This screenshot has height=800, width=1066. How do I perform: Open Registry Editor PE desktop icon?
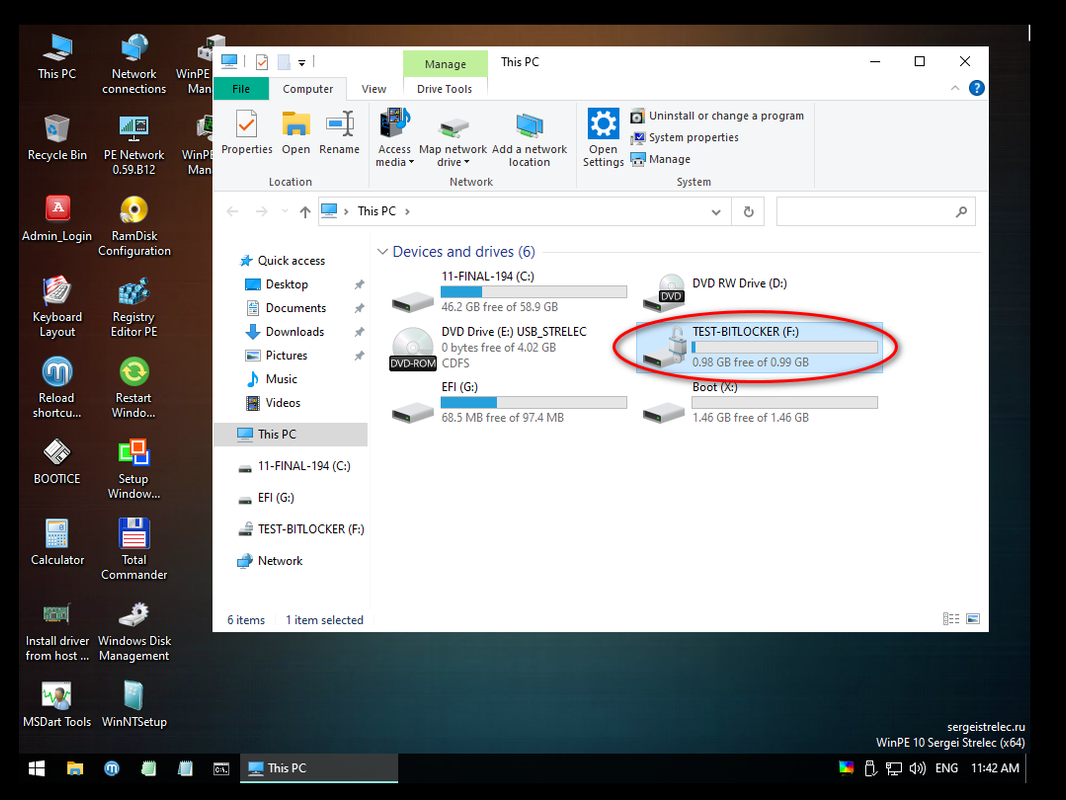click(134, 307)
